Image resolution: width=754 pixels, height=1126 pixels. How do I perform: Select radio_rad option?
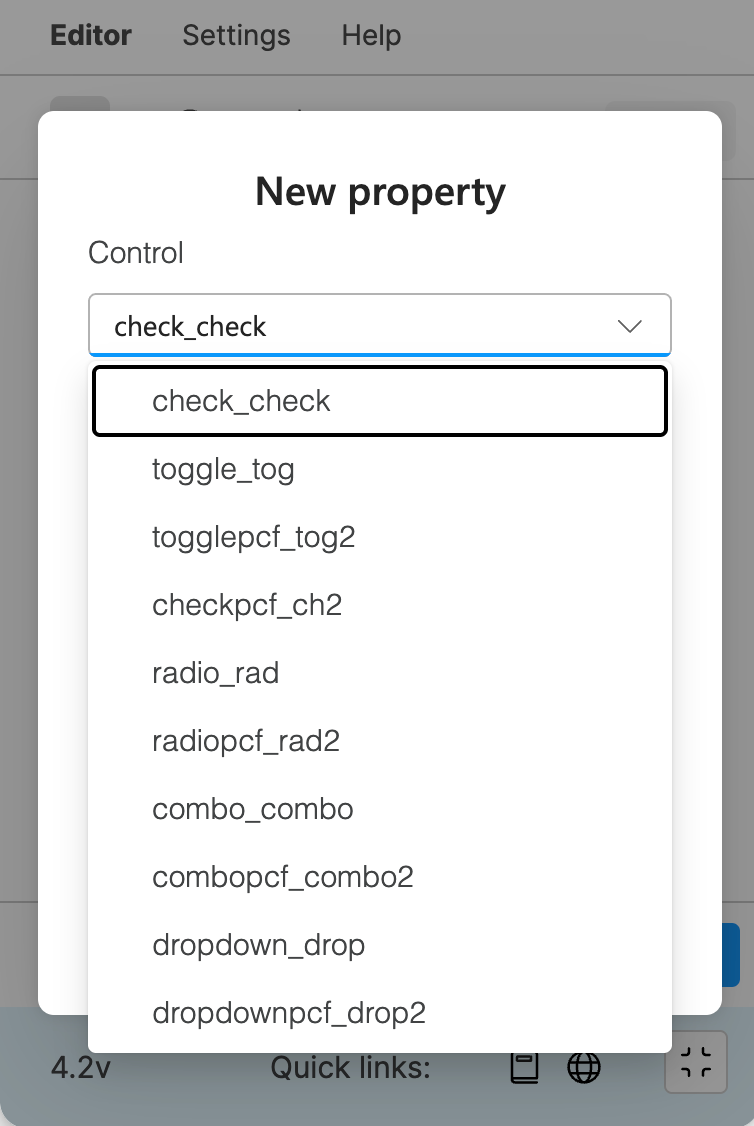pos(380,674)
